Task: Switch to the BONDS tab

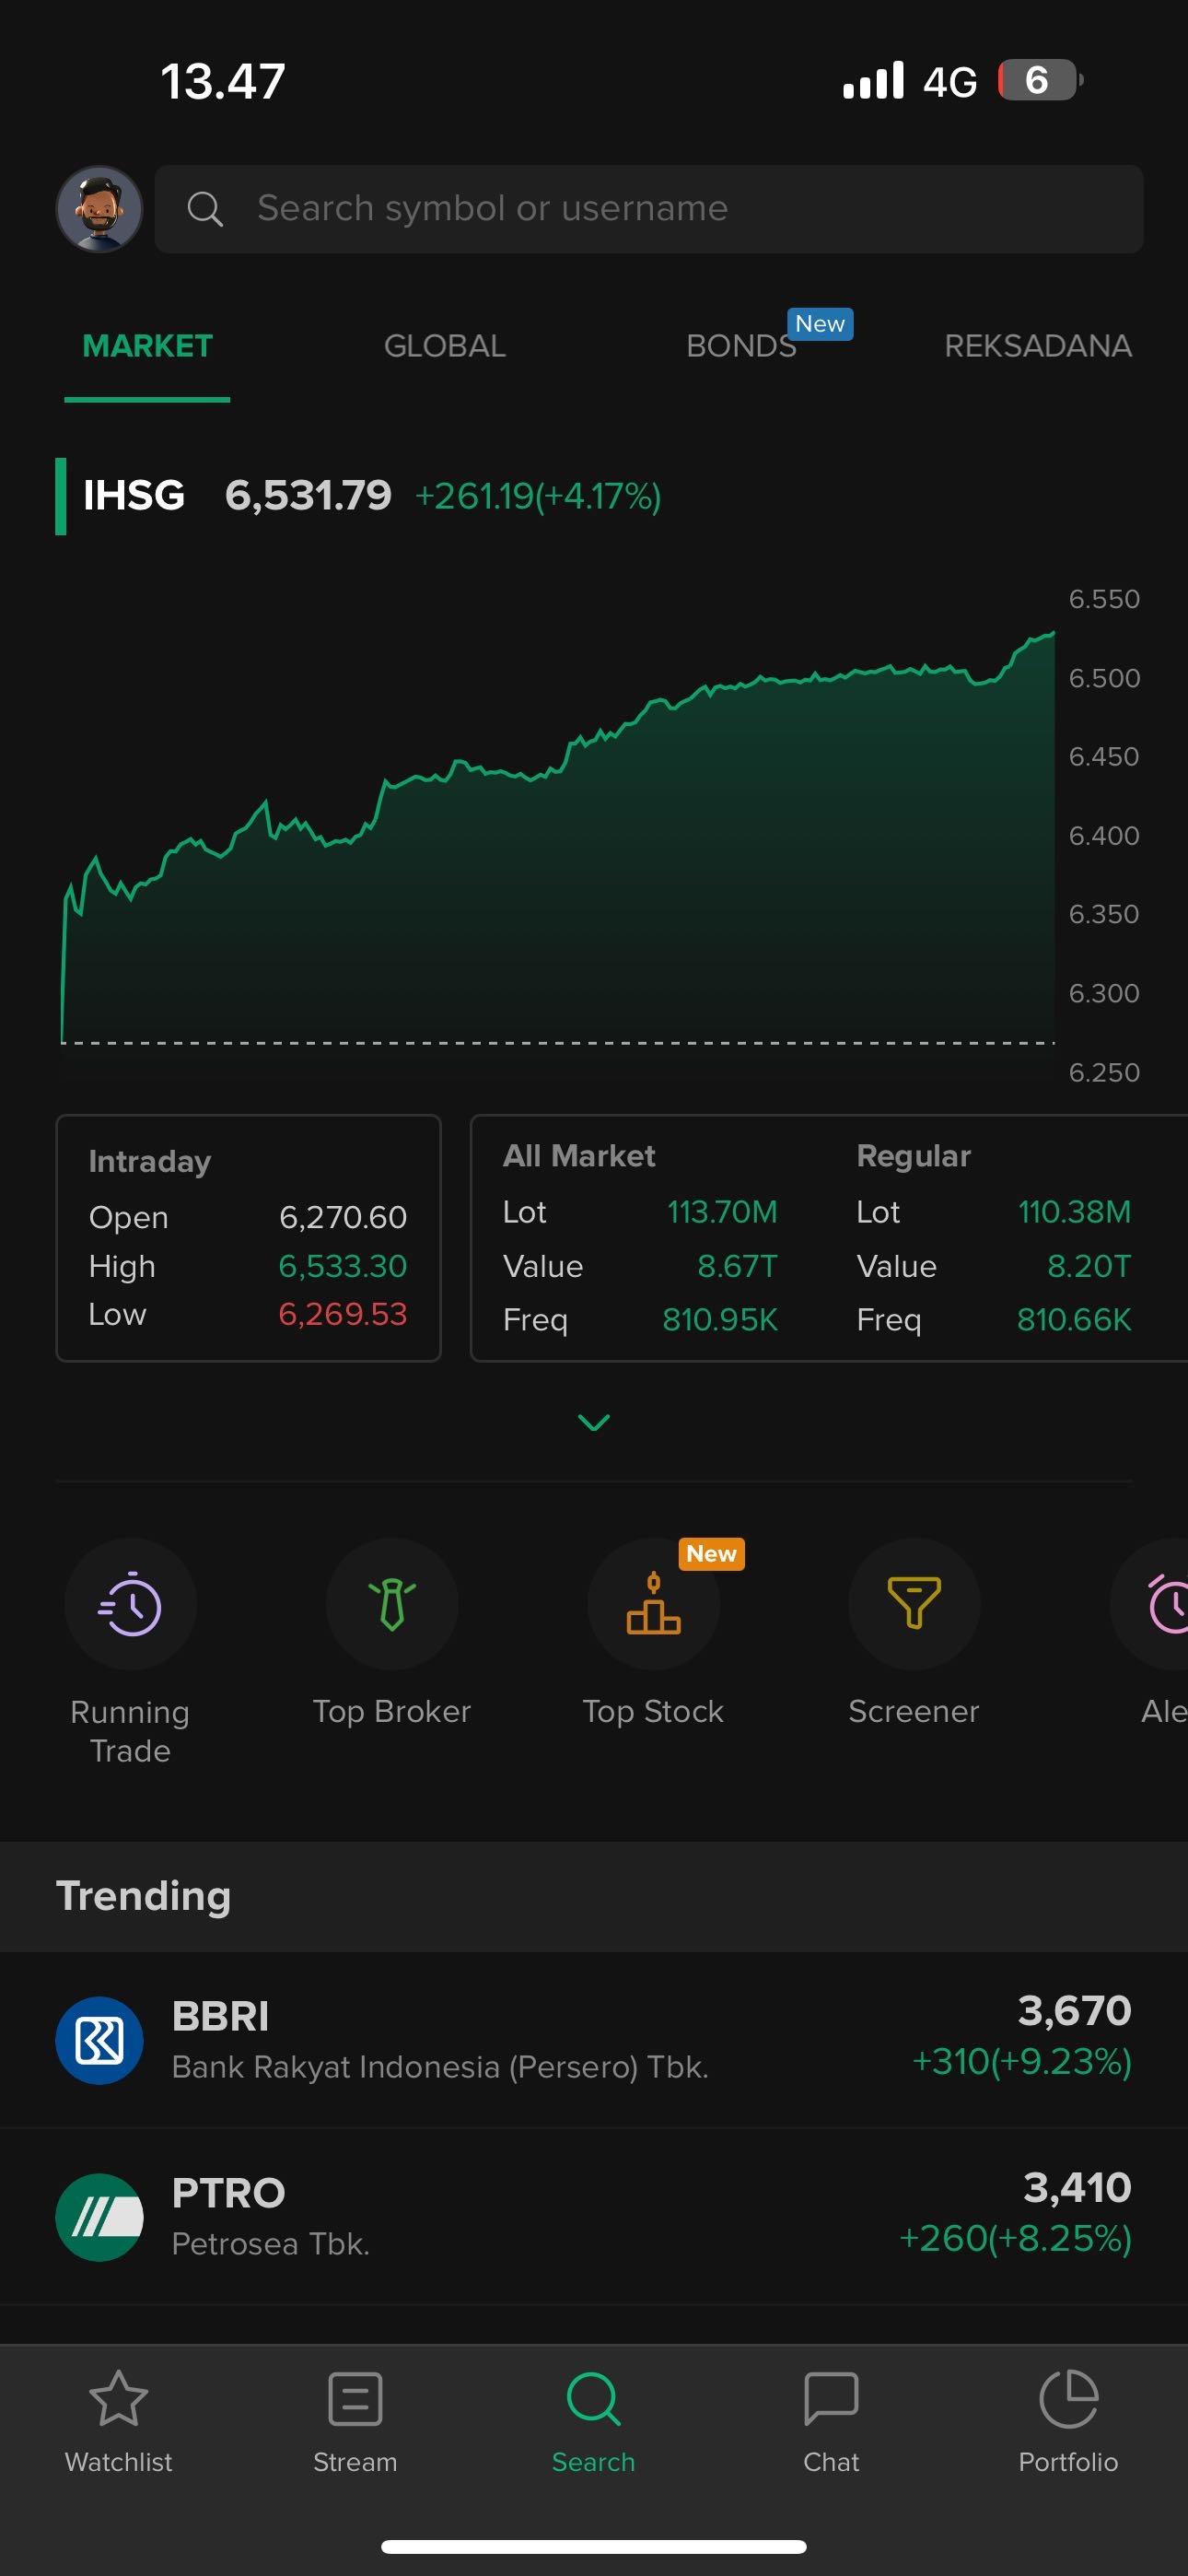Action: point(741,346)
